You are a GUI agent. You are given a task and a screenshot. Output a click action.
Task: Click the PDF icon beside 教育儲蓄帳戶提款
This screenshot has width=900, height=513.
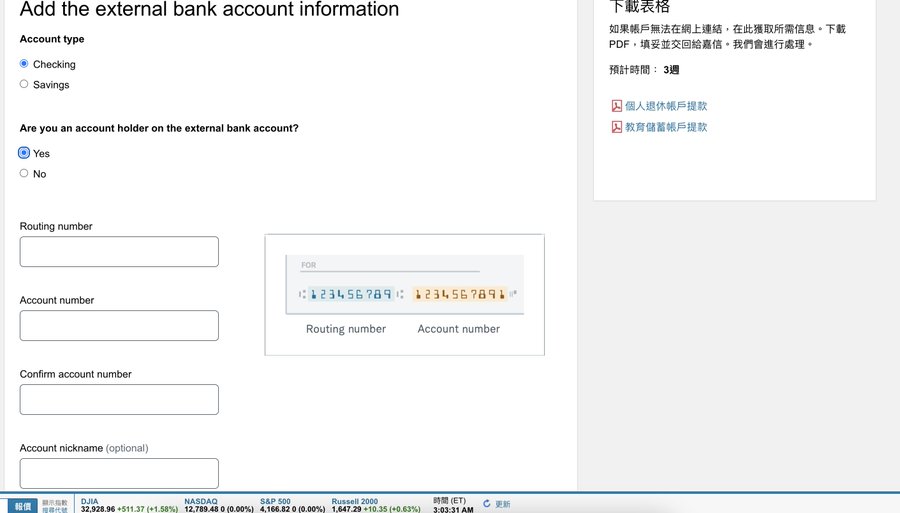coord(616,127)
